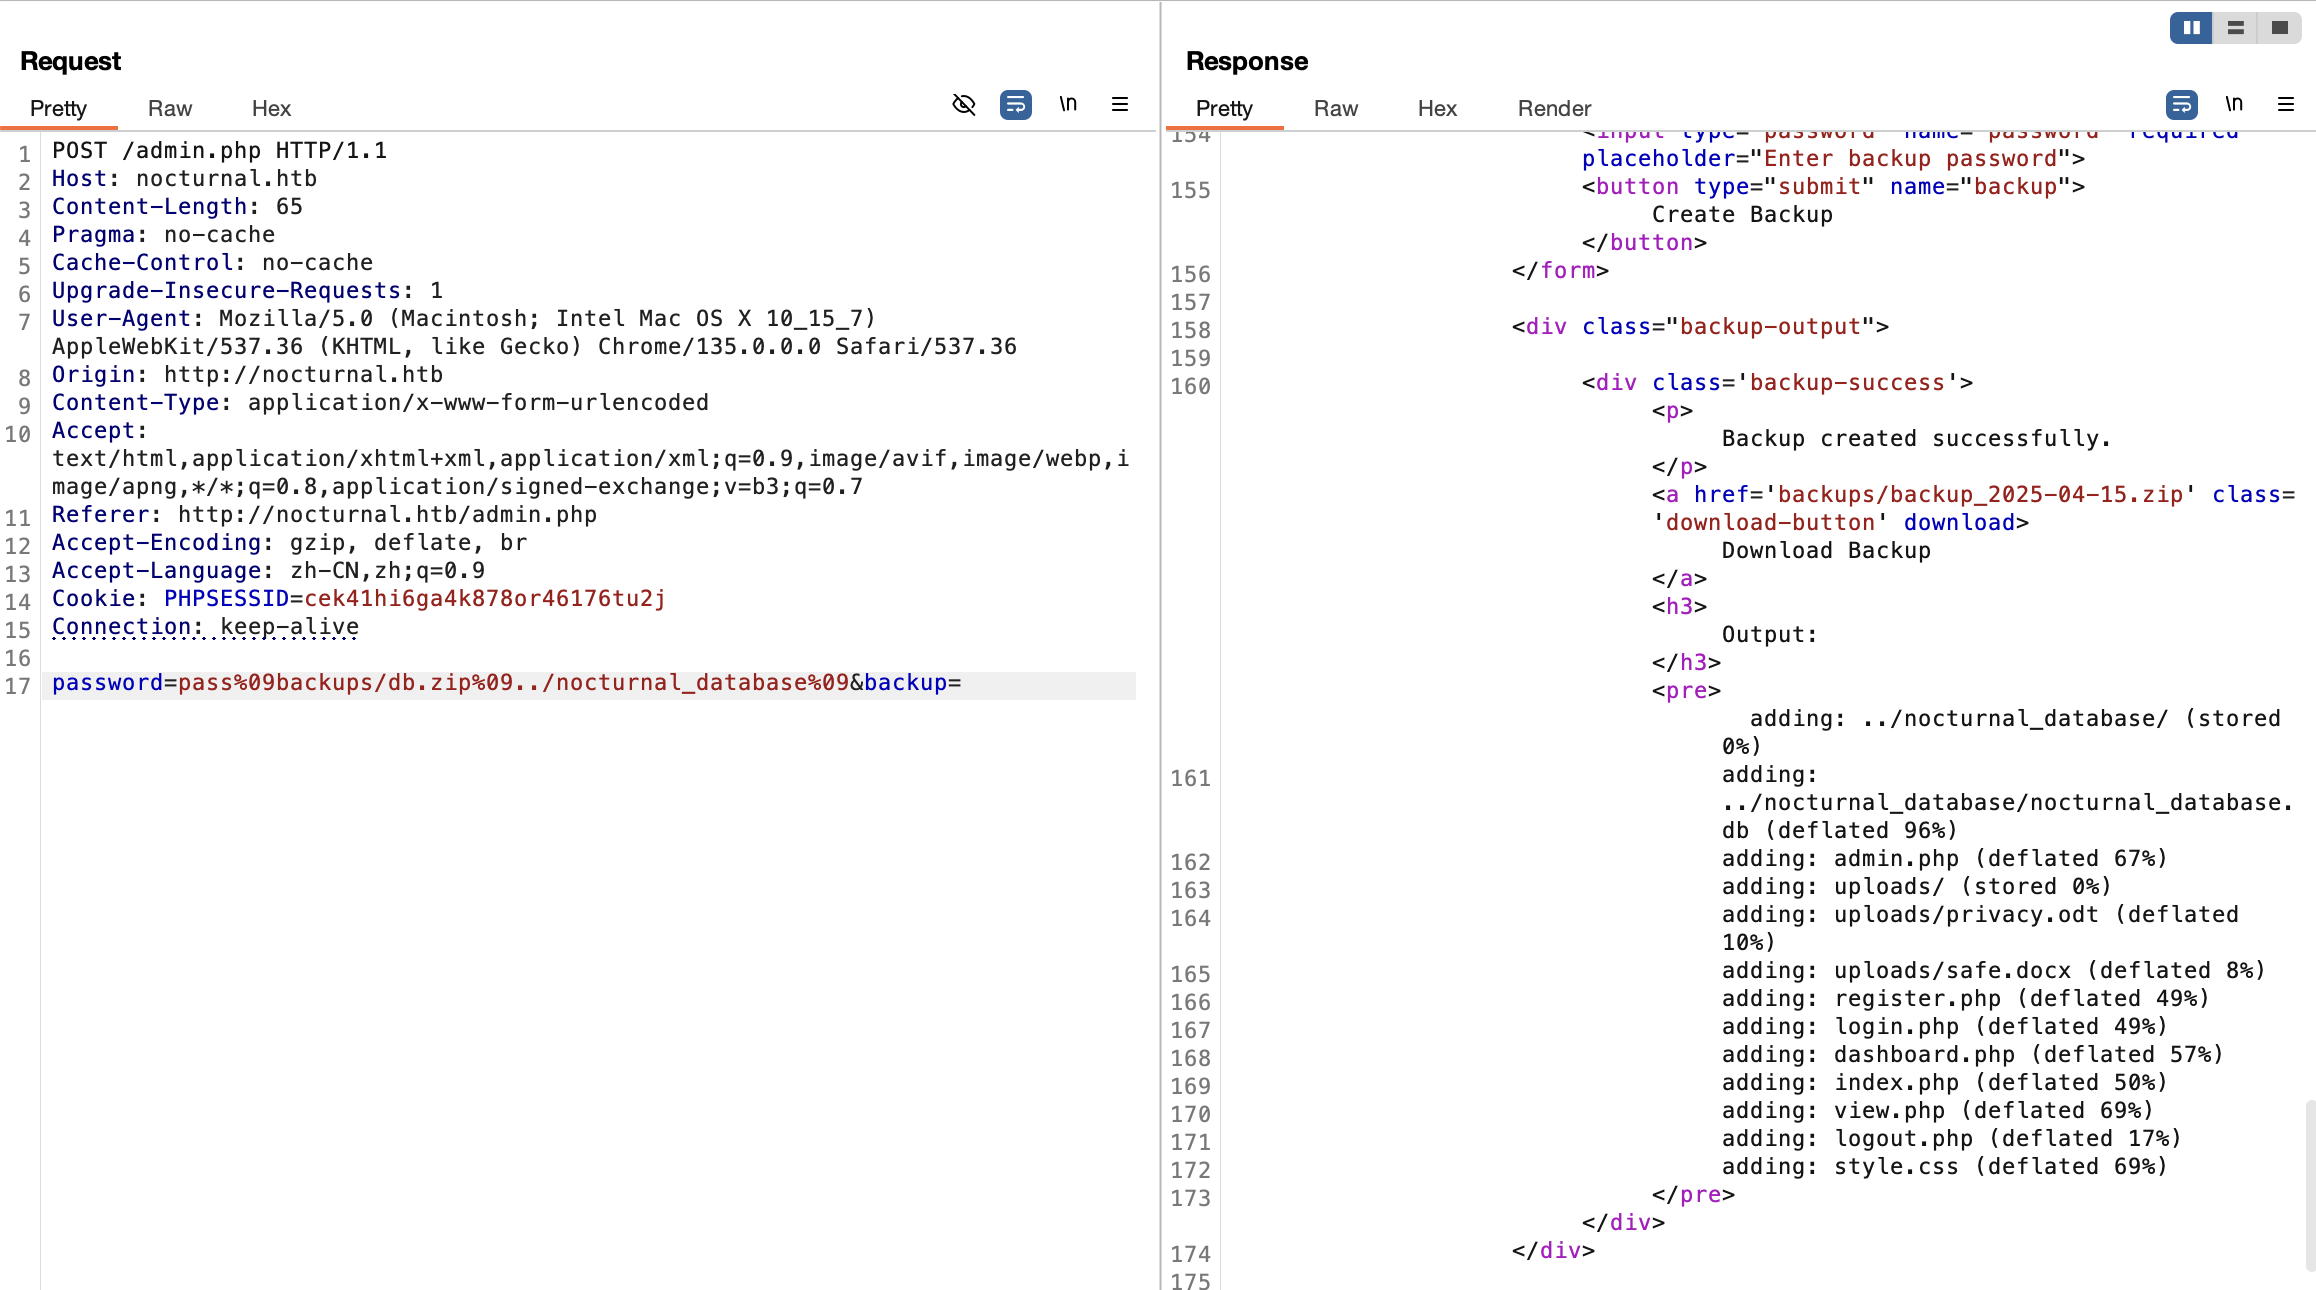Click the backup-output div line

coord(1700,327)
